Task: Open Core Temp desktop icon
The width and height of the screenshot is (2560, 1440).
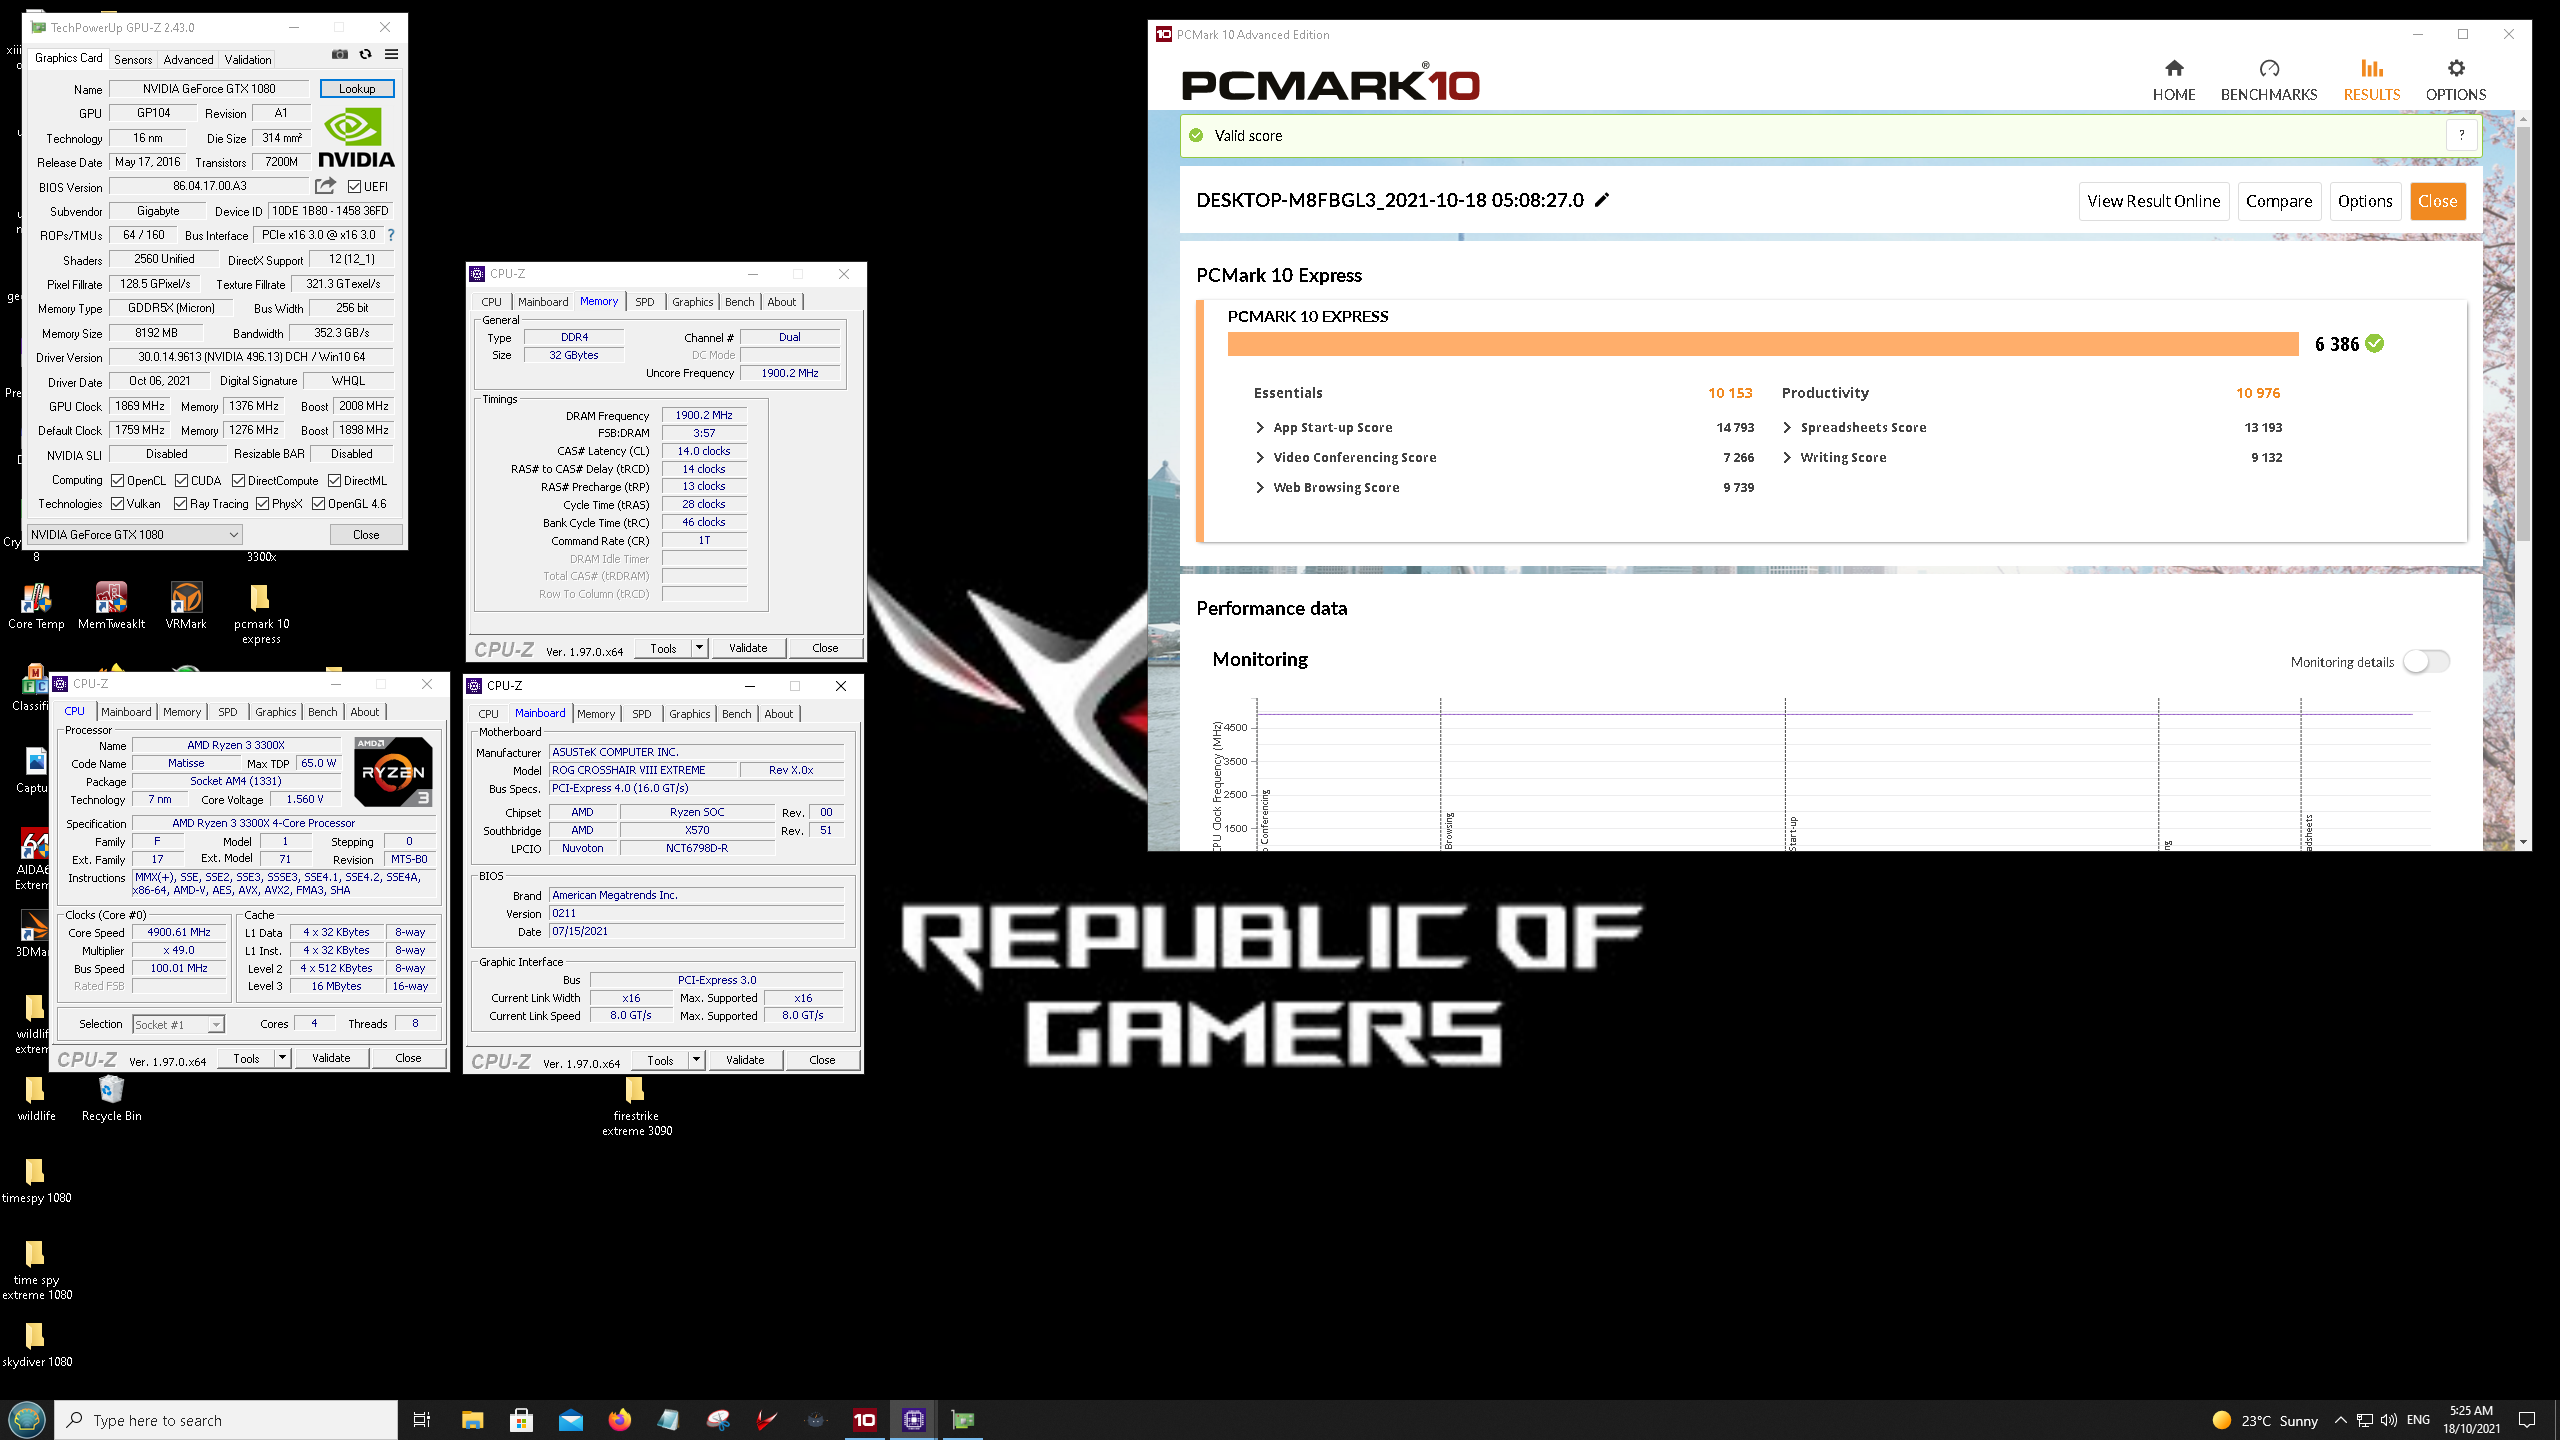Action: point(36,606)
